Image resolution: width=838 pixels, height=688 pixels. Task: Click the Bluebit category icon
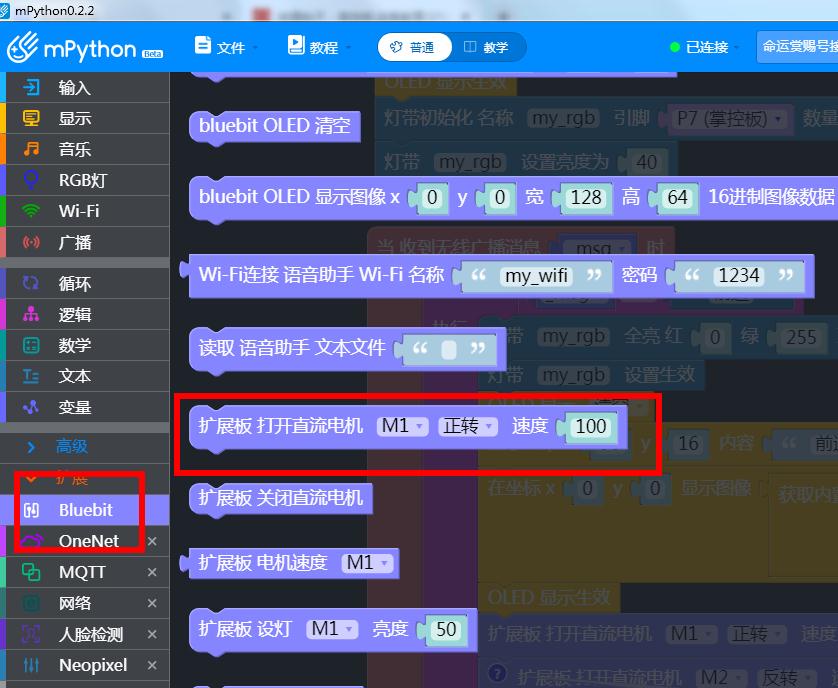(31, 510)
